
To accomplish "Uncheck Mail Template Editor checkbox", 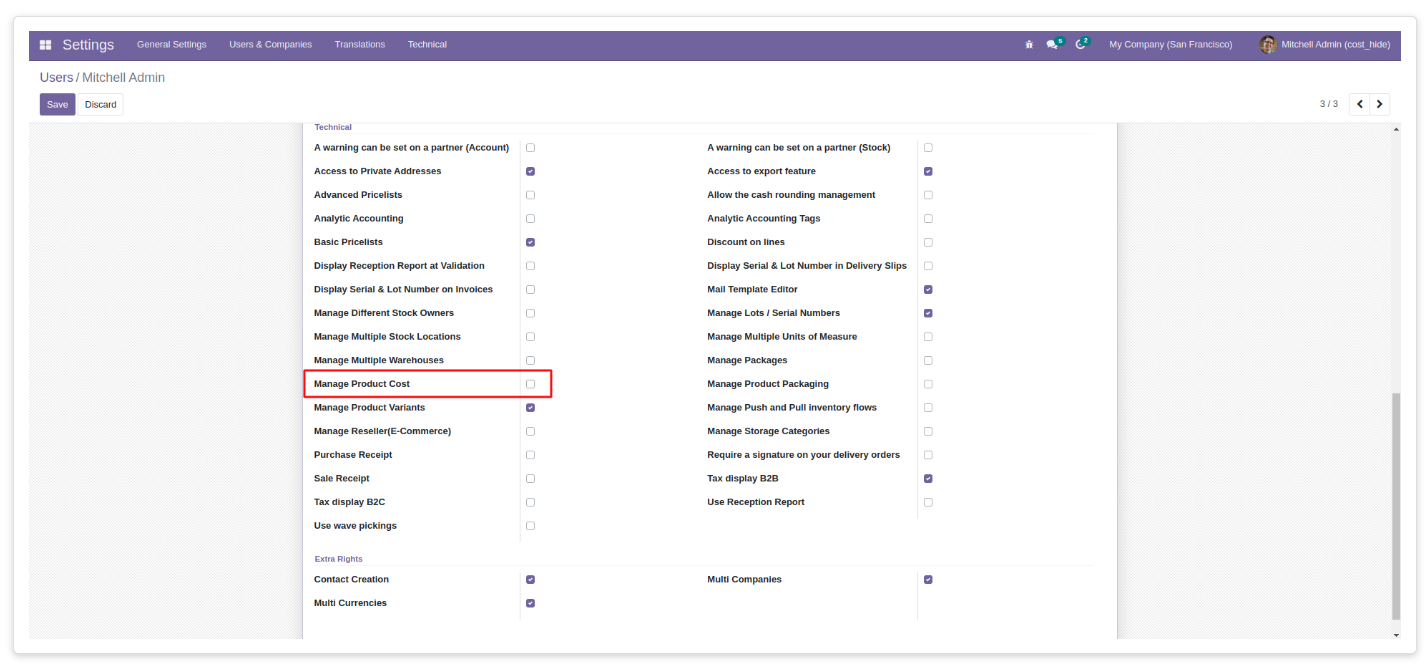I will [928, 289].
